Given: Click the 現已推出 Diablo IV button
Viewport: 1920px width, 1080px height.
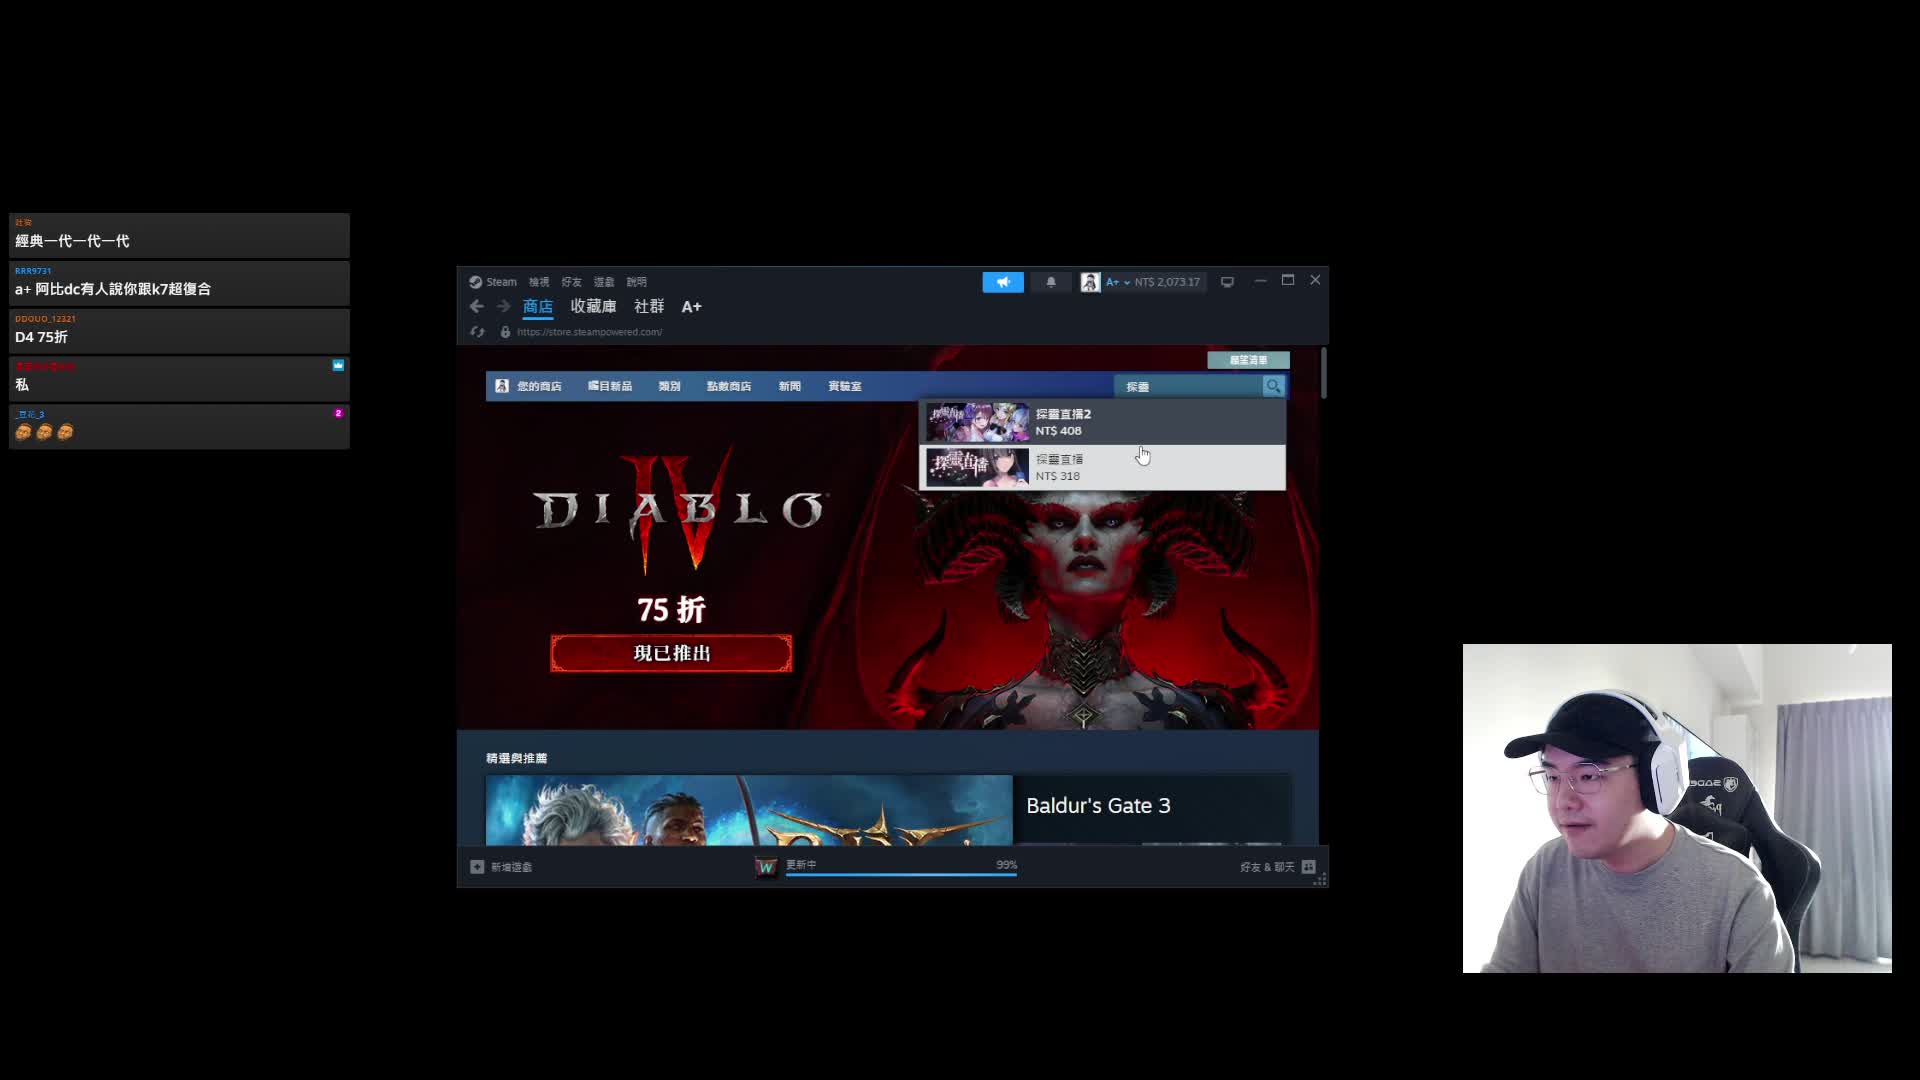Looking at the screenshot, I should pos(671,653).
